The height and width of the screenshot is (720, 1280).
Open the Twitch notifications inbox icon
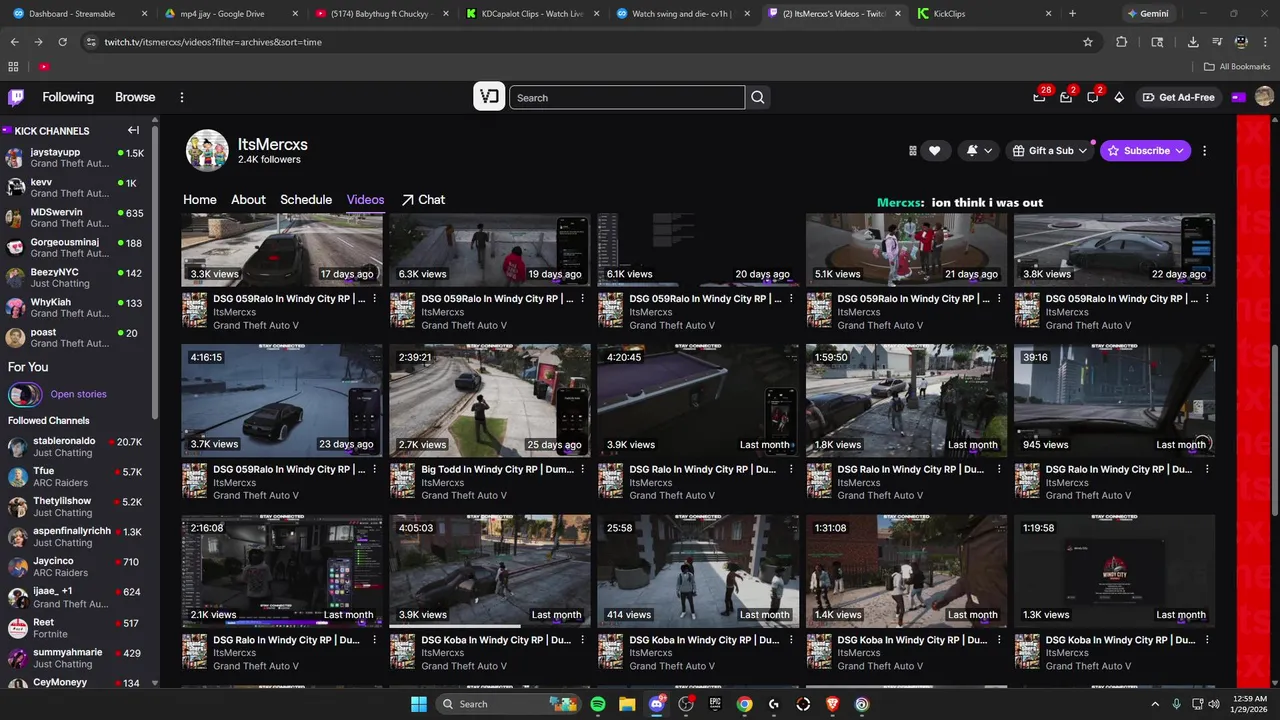1066,97
